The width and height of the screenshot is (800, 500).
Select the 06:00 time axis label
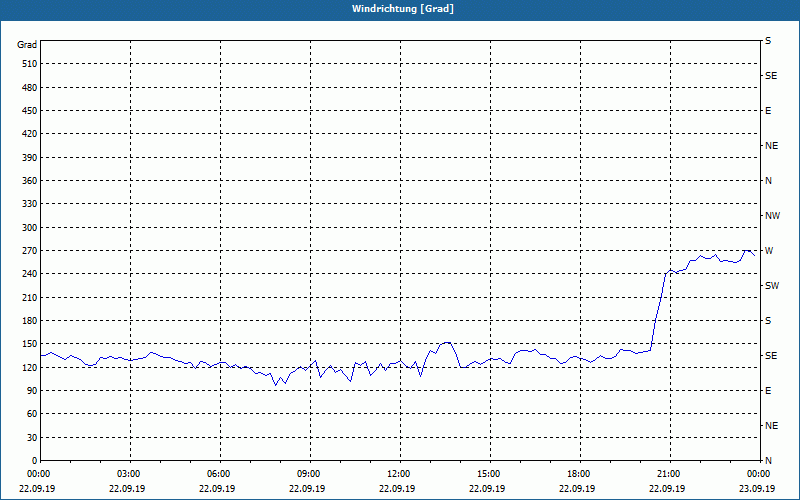click(x=218, y=474)
